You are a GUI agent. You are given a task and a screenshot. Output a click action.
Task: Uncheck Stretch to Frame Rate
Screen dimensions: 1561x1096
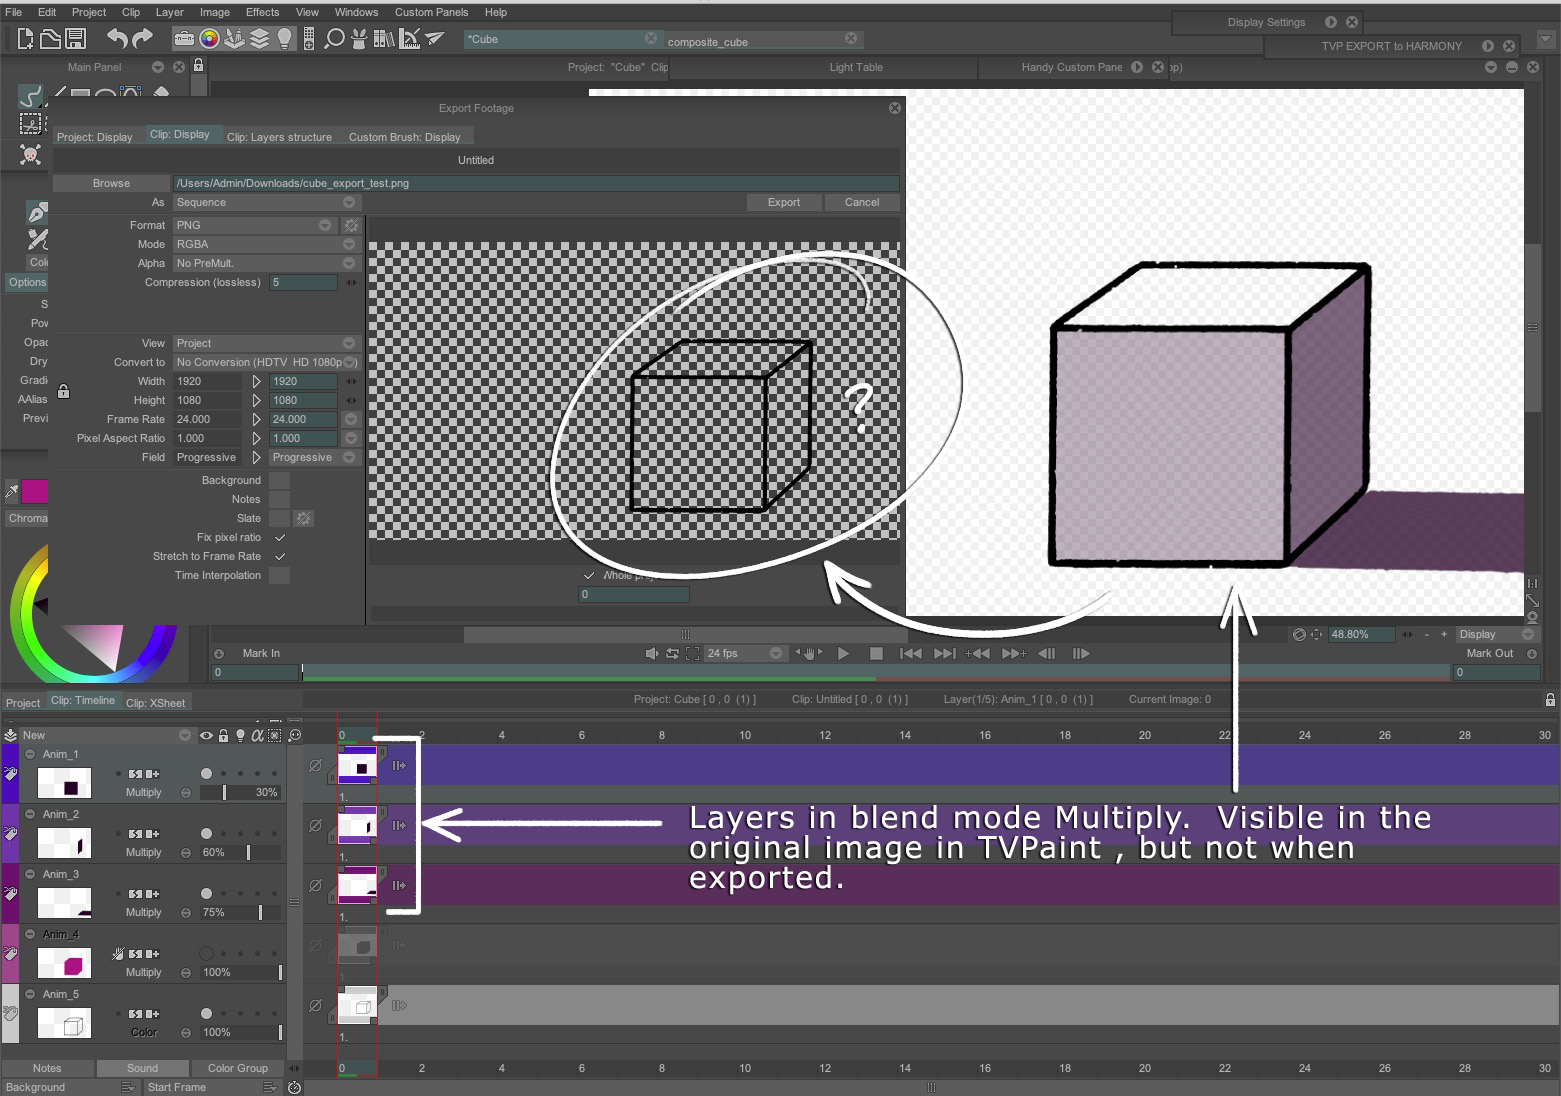pyautogui.click(x=280, y=557)
